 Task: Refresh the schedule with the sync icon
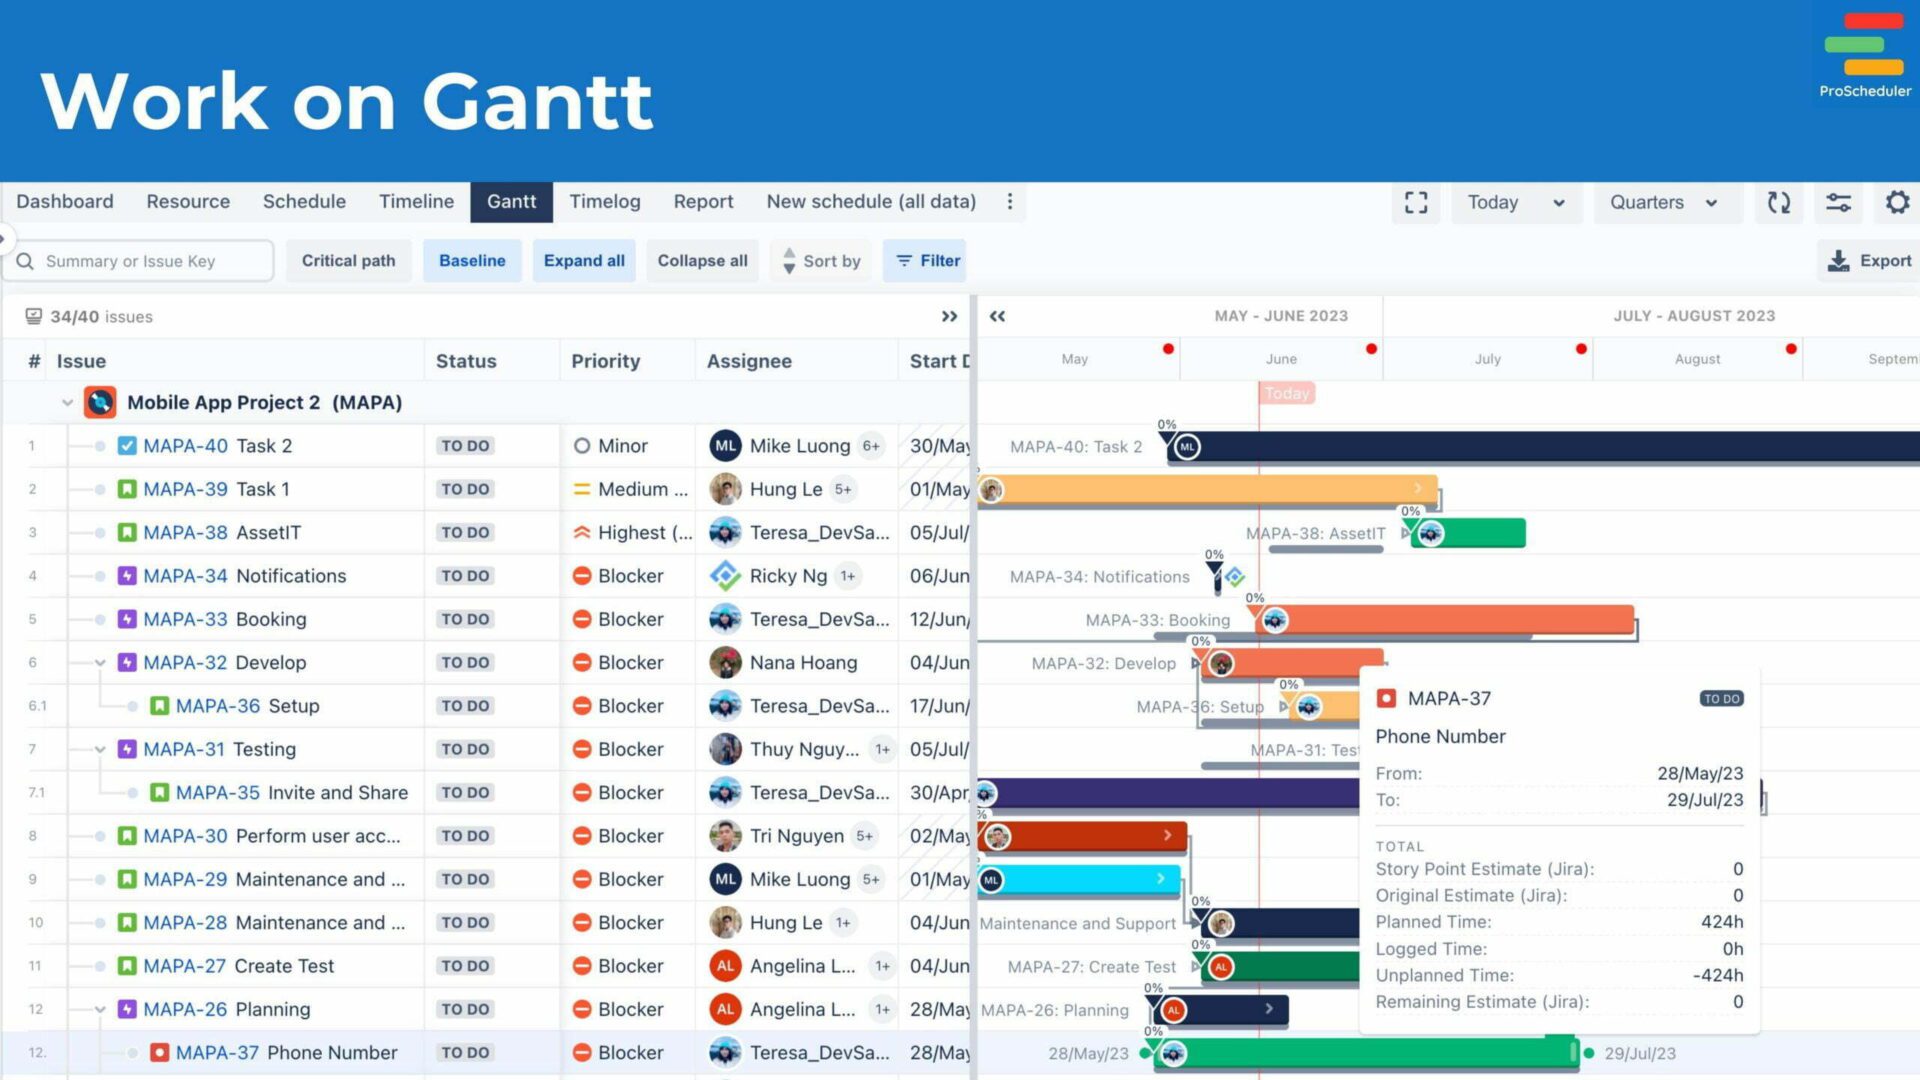[1779, 202]
